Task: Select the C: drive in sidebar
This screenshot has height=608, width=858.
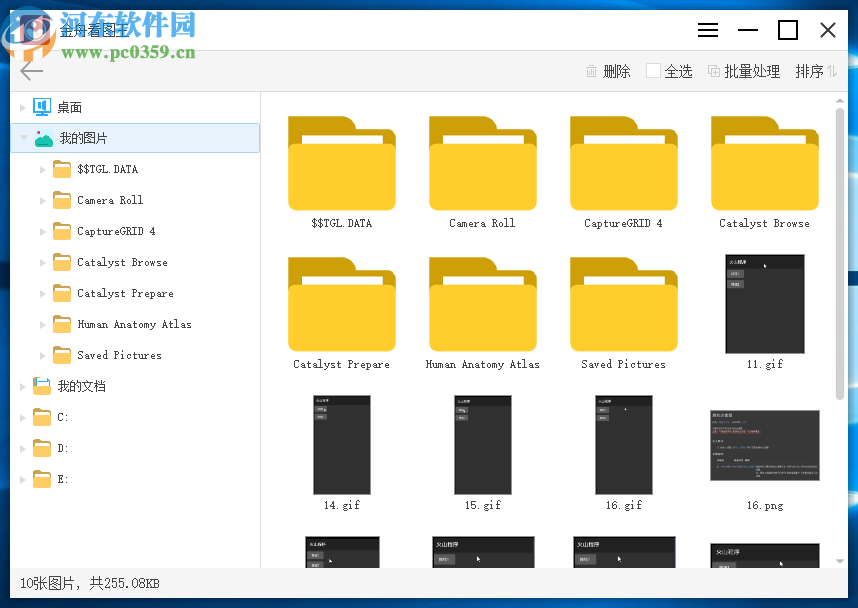Action: pos(62,417)
